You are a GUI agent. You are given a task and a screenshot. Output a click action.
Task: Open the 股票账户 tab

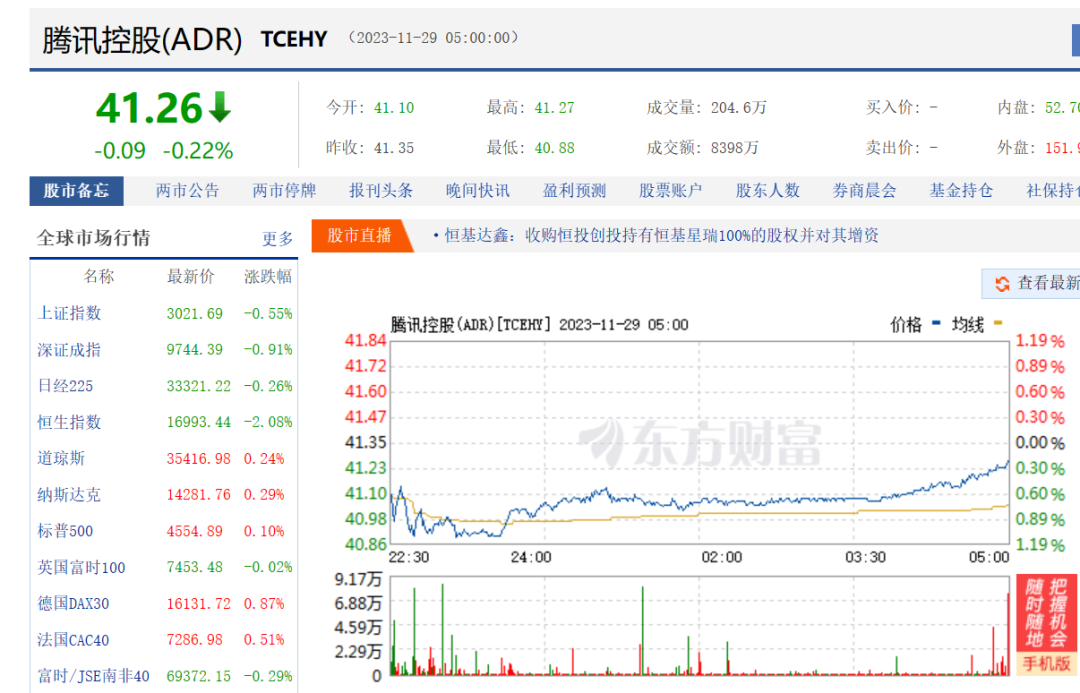tap(671, 191)
